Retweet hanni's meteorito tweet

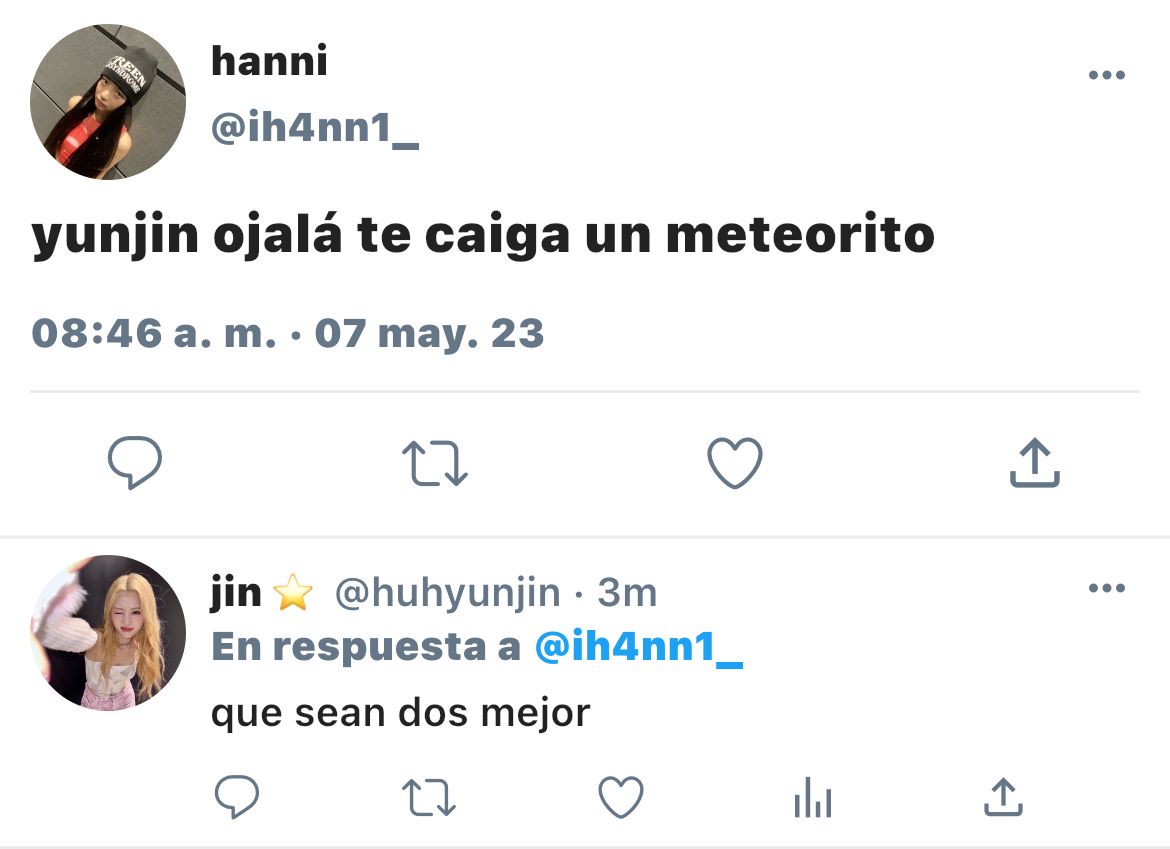pyautogui.click(x=434, y=463)
